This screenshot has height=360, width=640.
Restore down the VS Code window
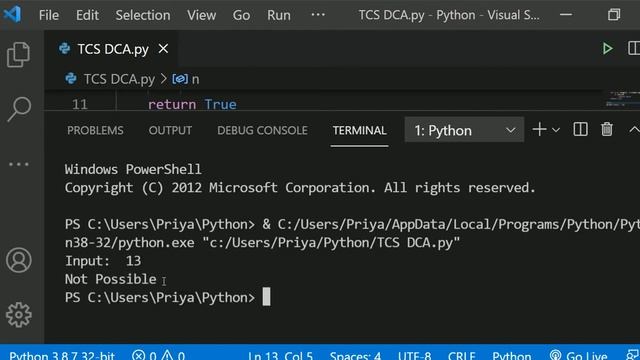coord(614,15)
